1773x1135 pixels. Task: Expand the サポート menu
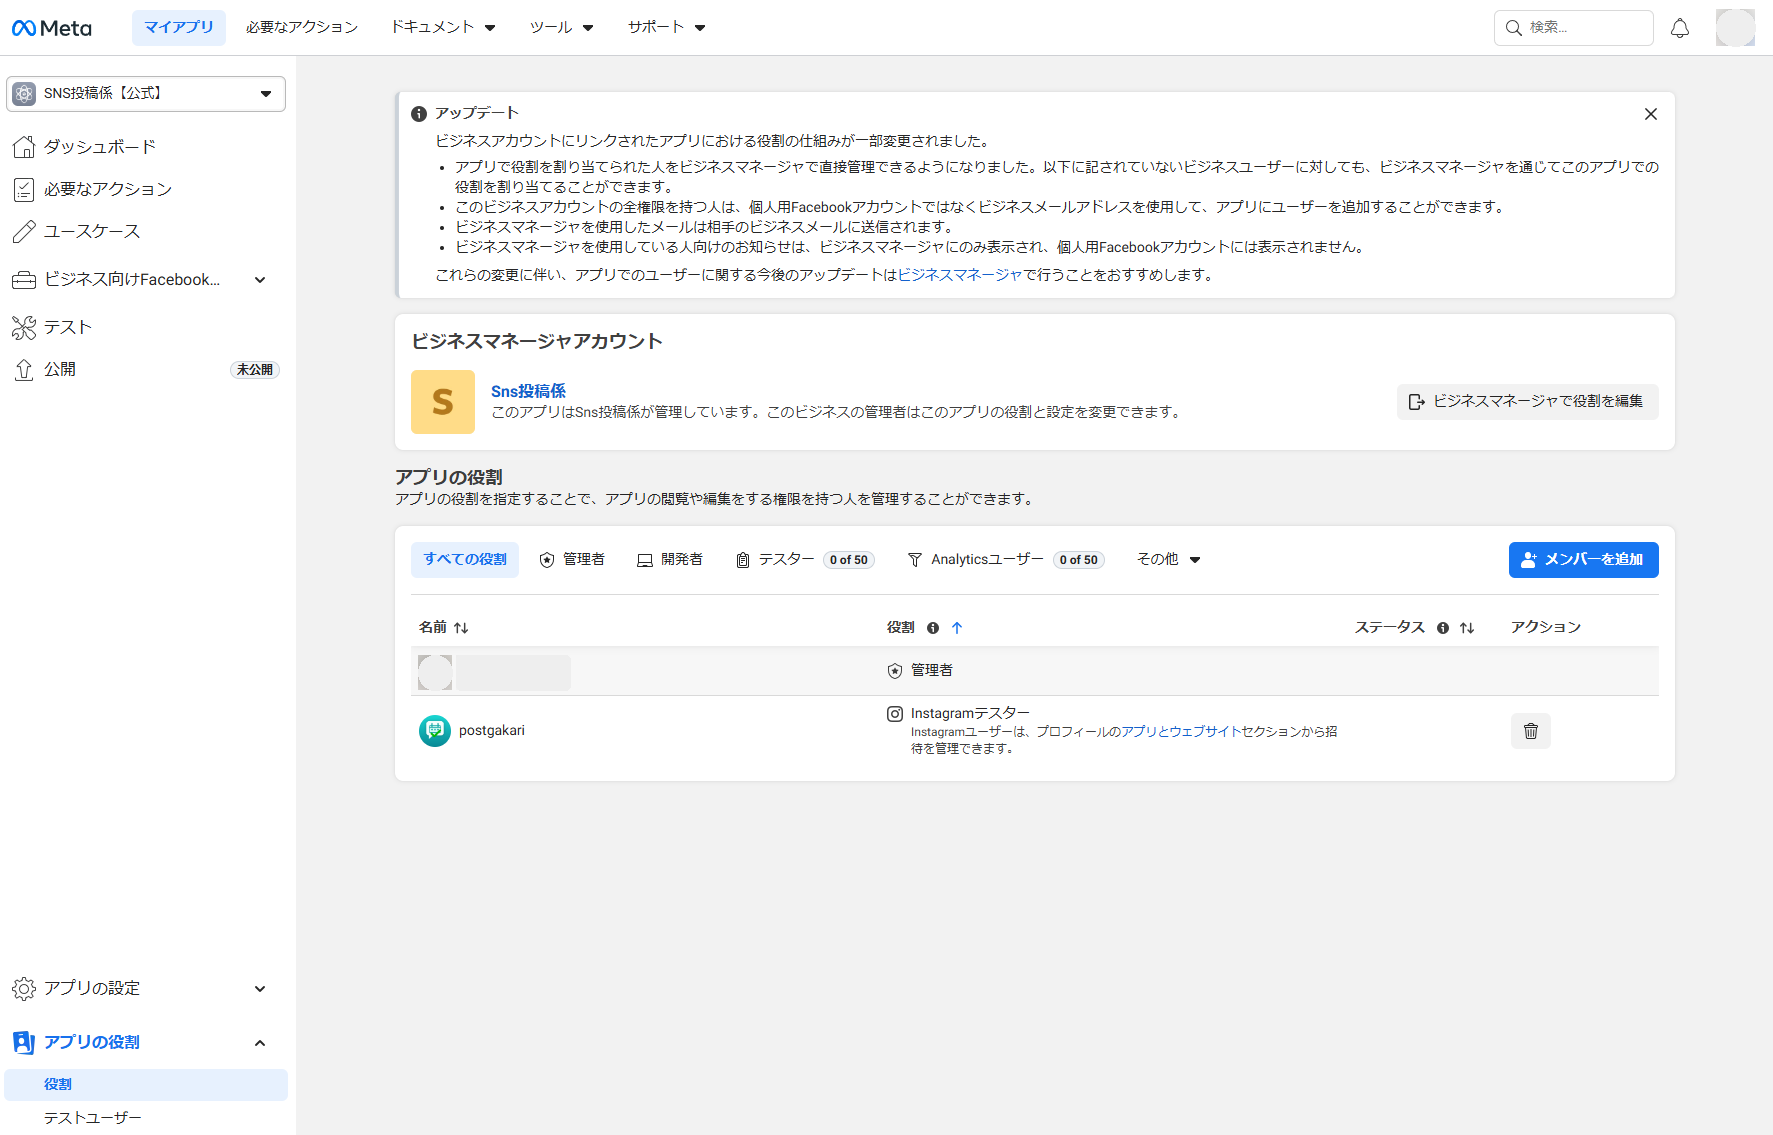pos(667,28)
